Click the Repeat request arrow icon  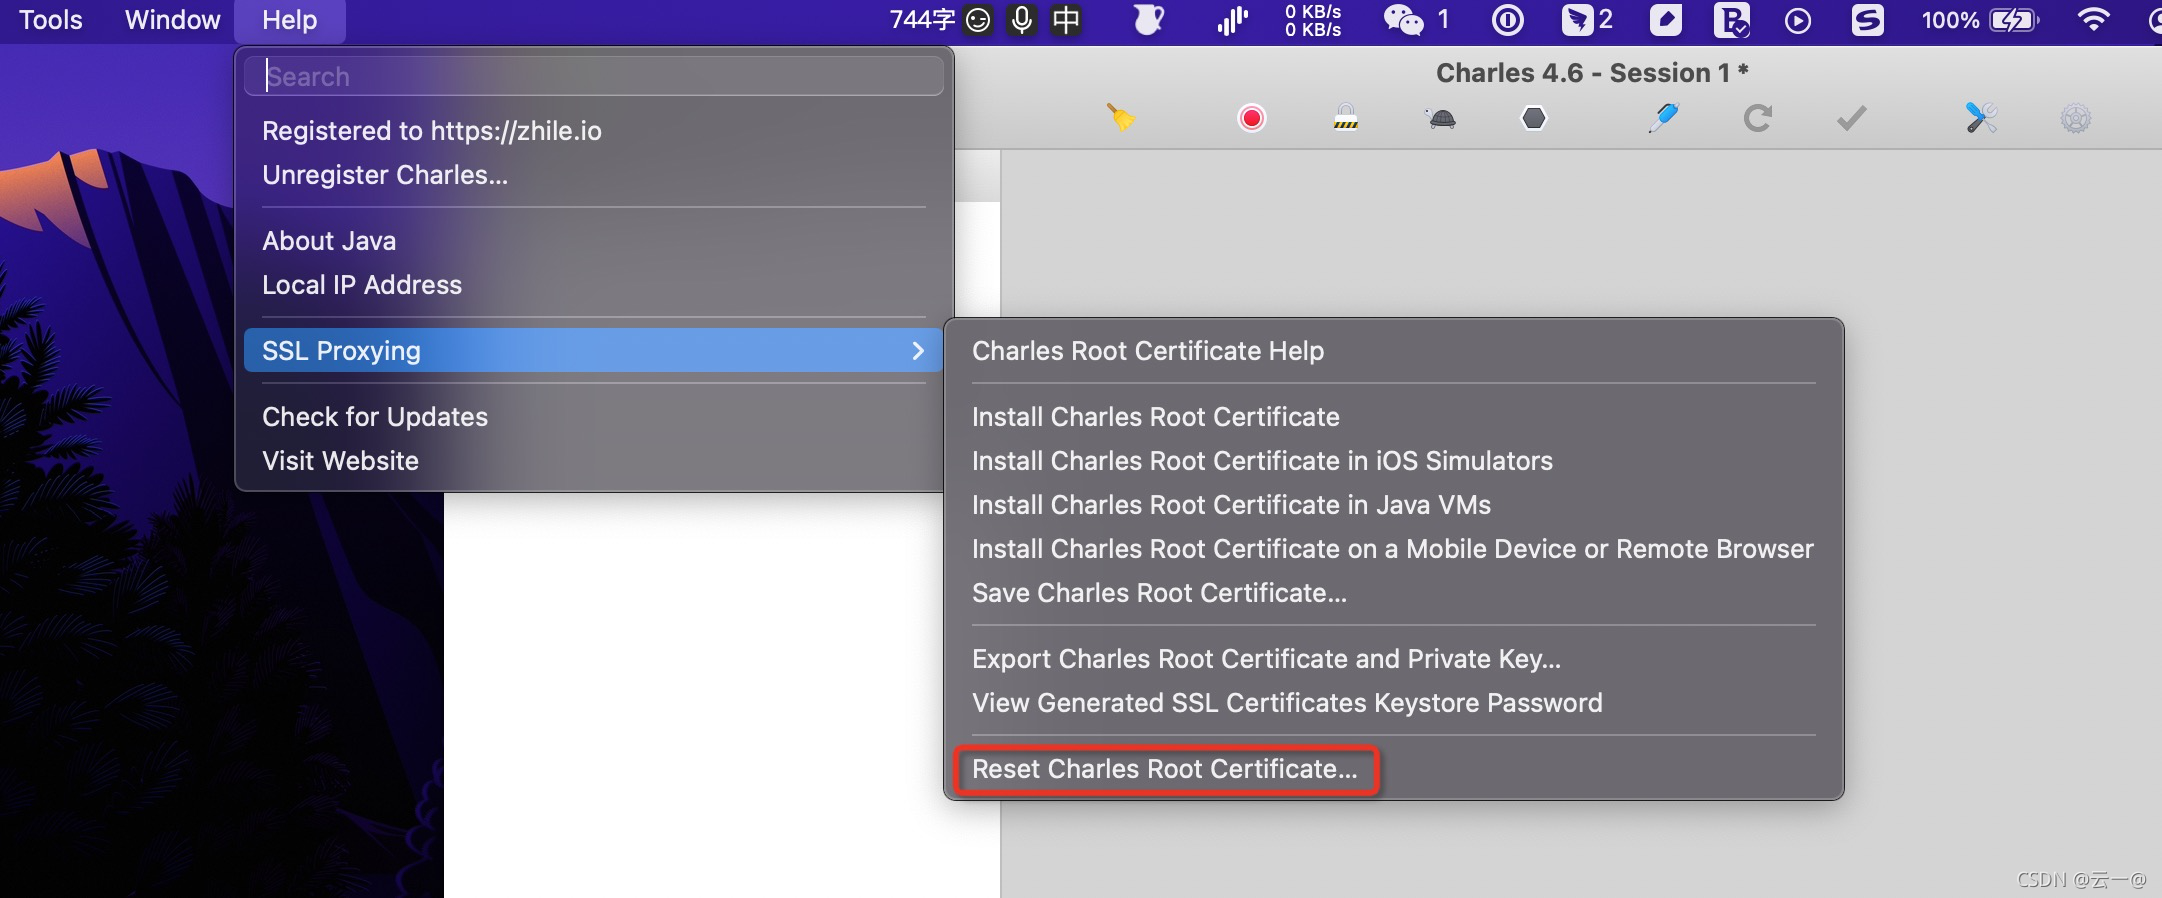tap(1757, 118)
